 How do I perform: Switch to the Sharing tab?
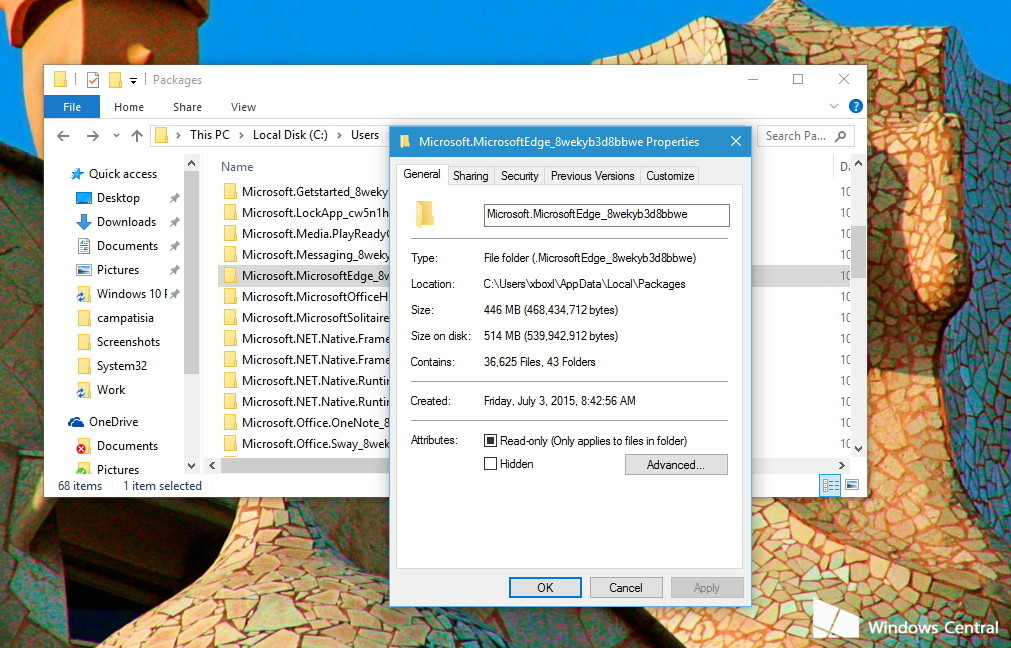click(x=471, y=175)
